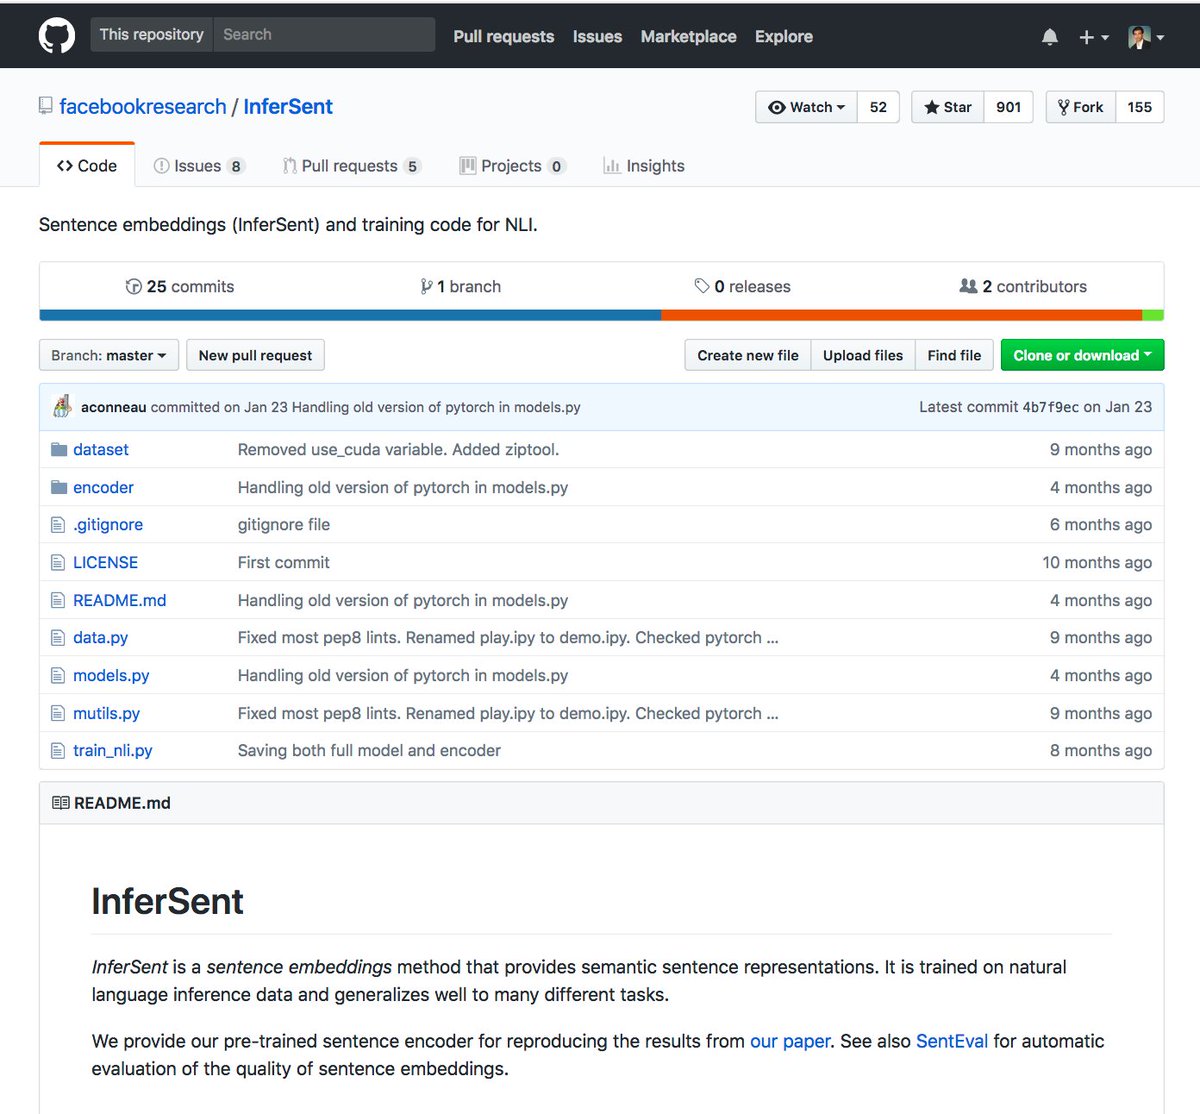Click the branch icon beside 1 branch
The height and width of the screenshot is (1114, 1200).
[x=427, y=287]
